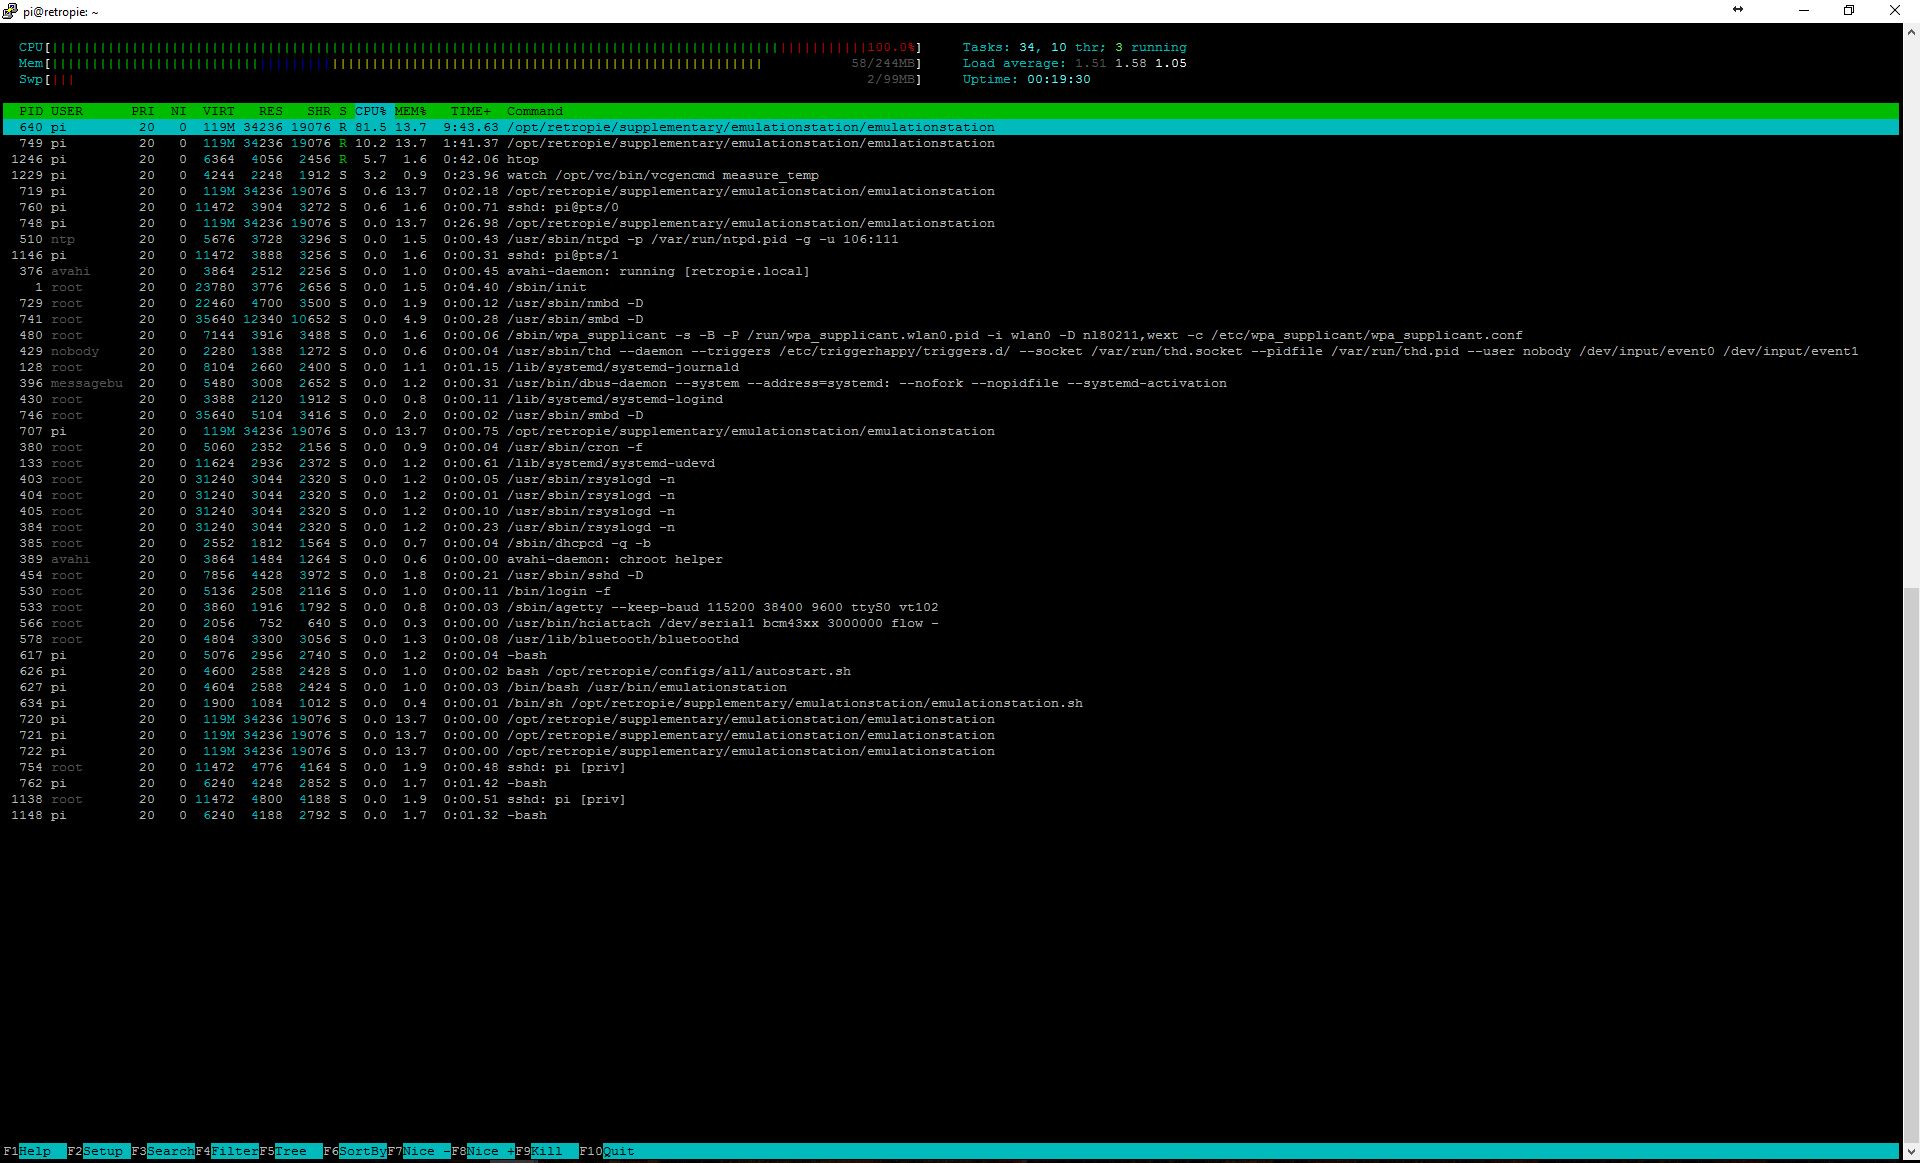Sort by the MEM% column header
Screen dimensions: 1920x1163
coord(410,111)
